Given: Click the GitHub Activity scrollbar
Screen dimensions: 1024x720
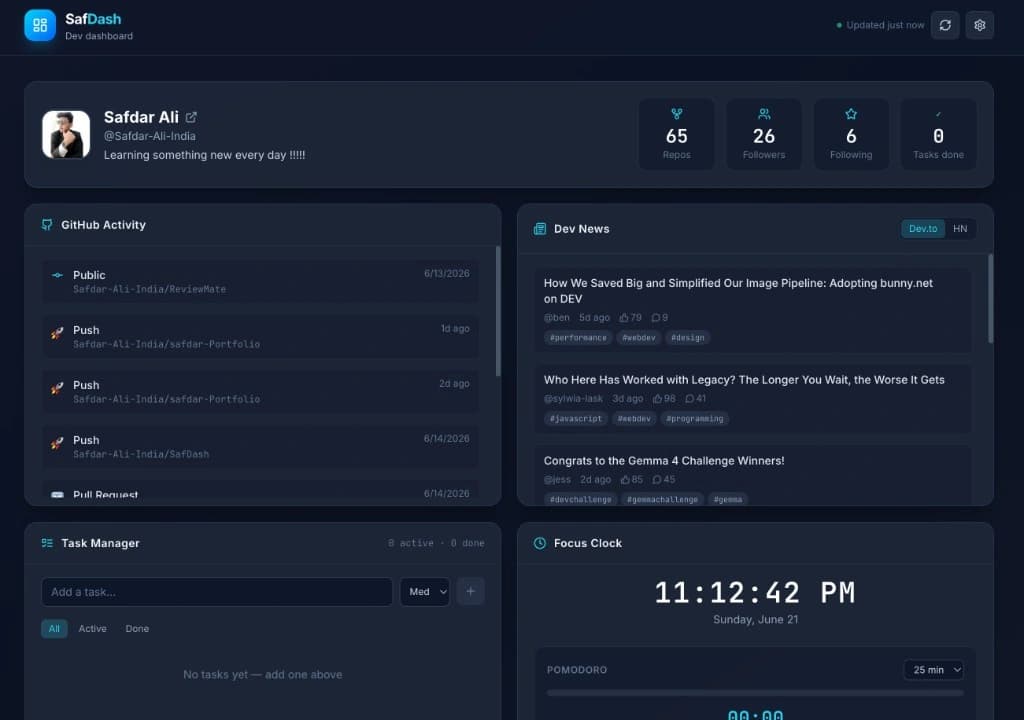Looking at the screenshot, I should pos(498,311).
